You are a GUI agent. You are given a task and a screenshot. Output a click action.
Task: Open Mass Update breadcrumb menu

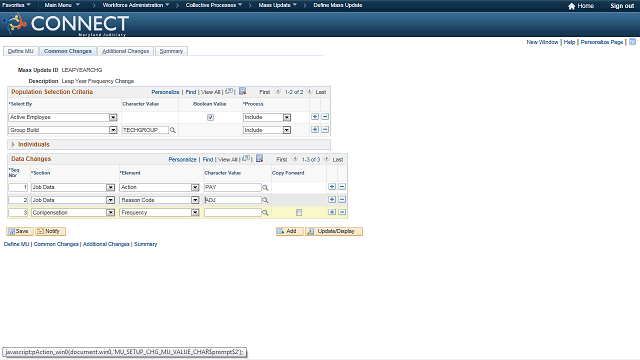[278, 5]
